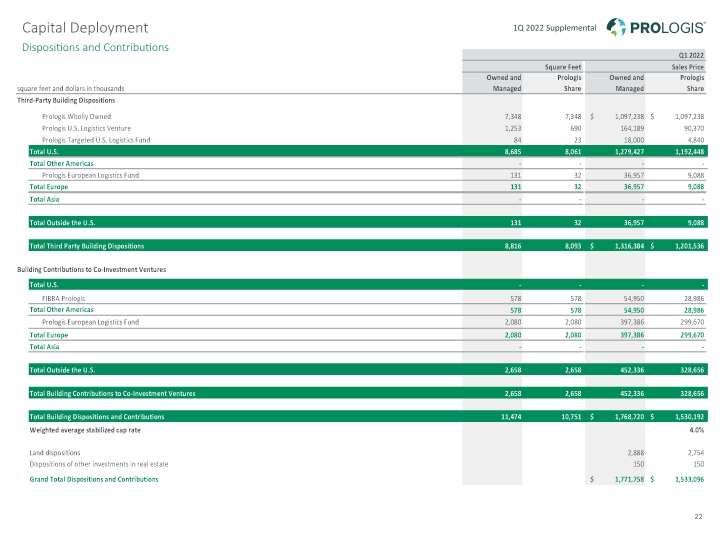Image resolution: width=720 pixels, height=540 pixels.
Task: Click the 1,771,758 grand total value
Action: pos(630,479)
